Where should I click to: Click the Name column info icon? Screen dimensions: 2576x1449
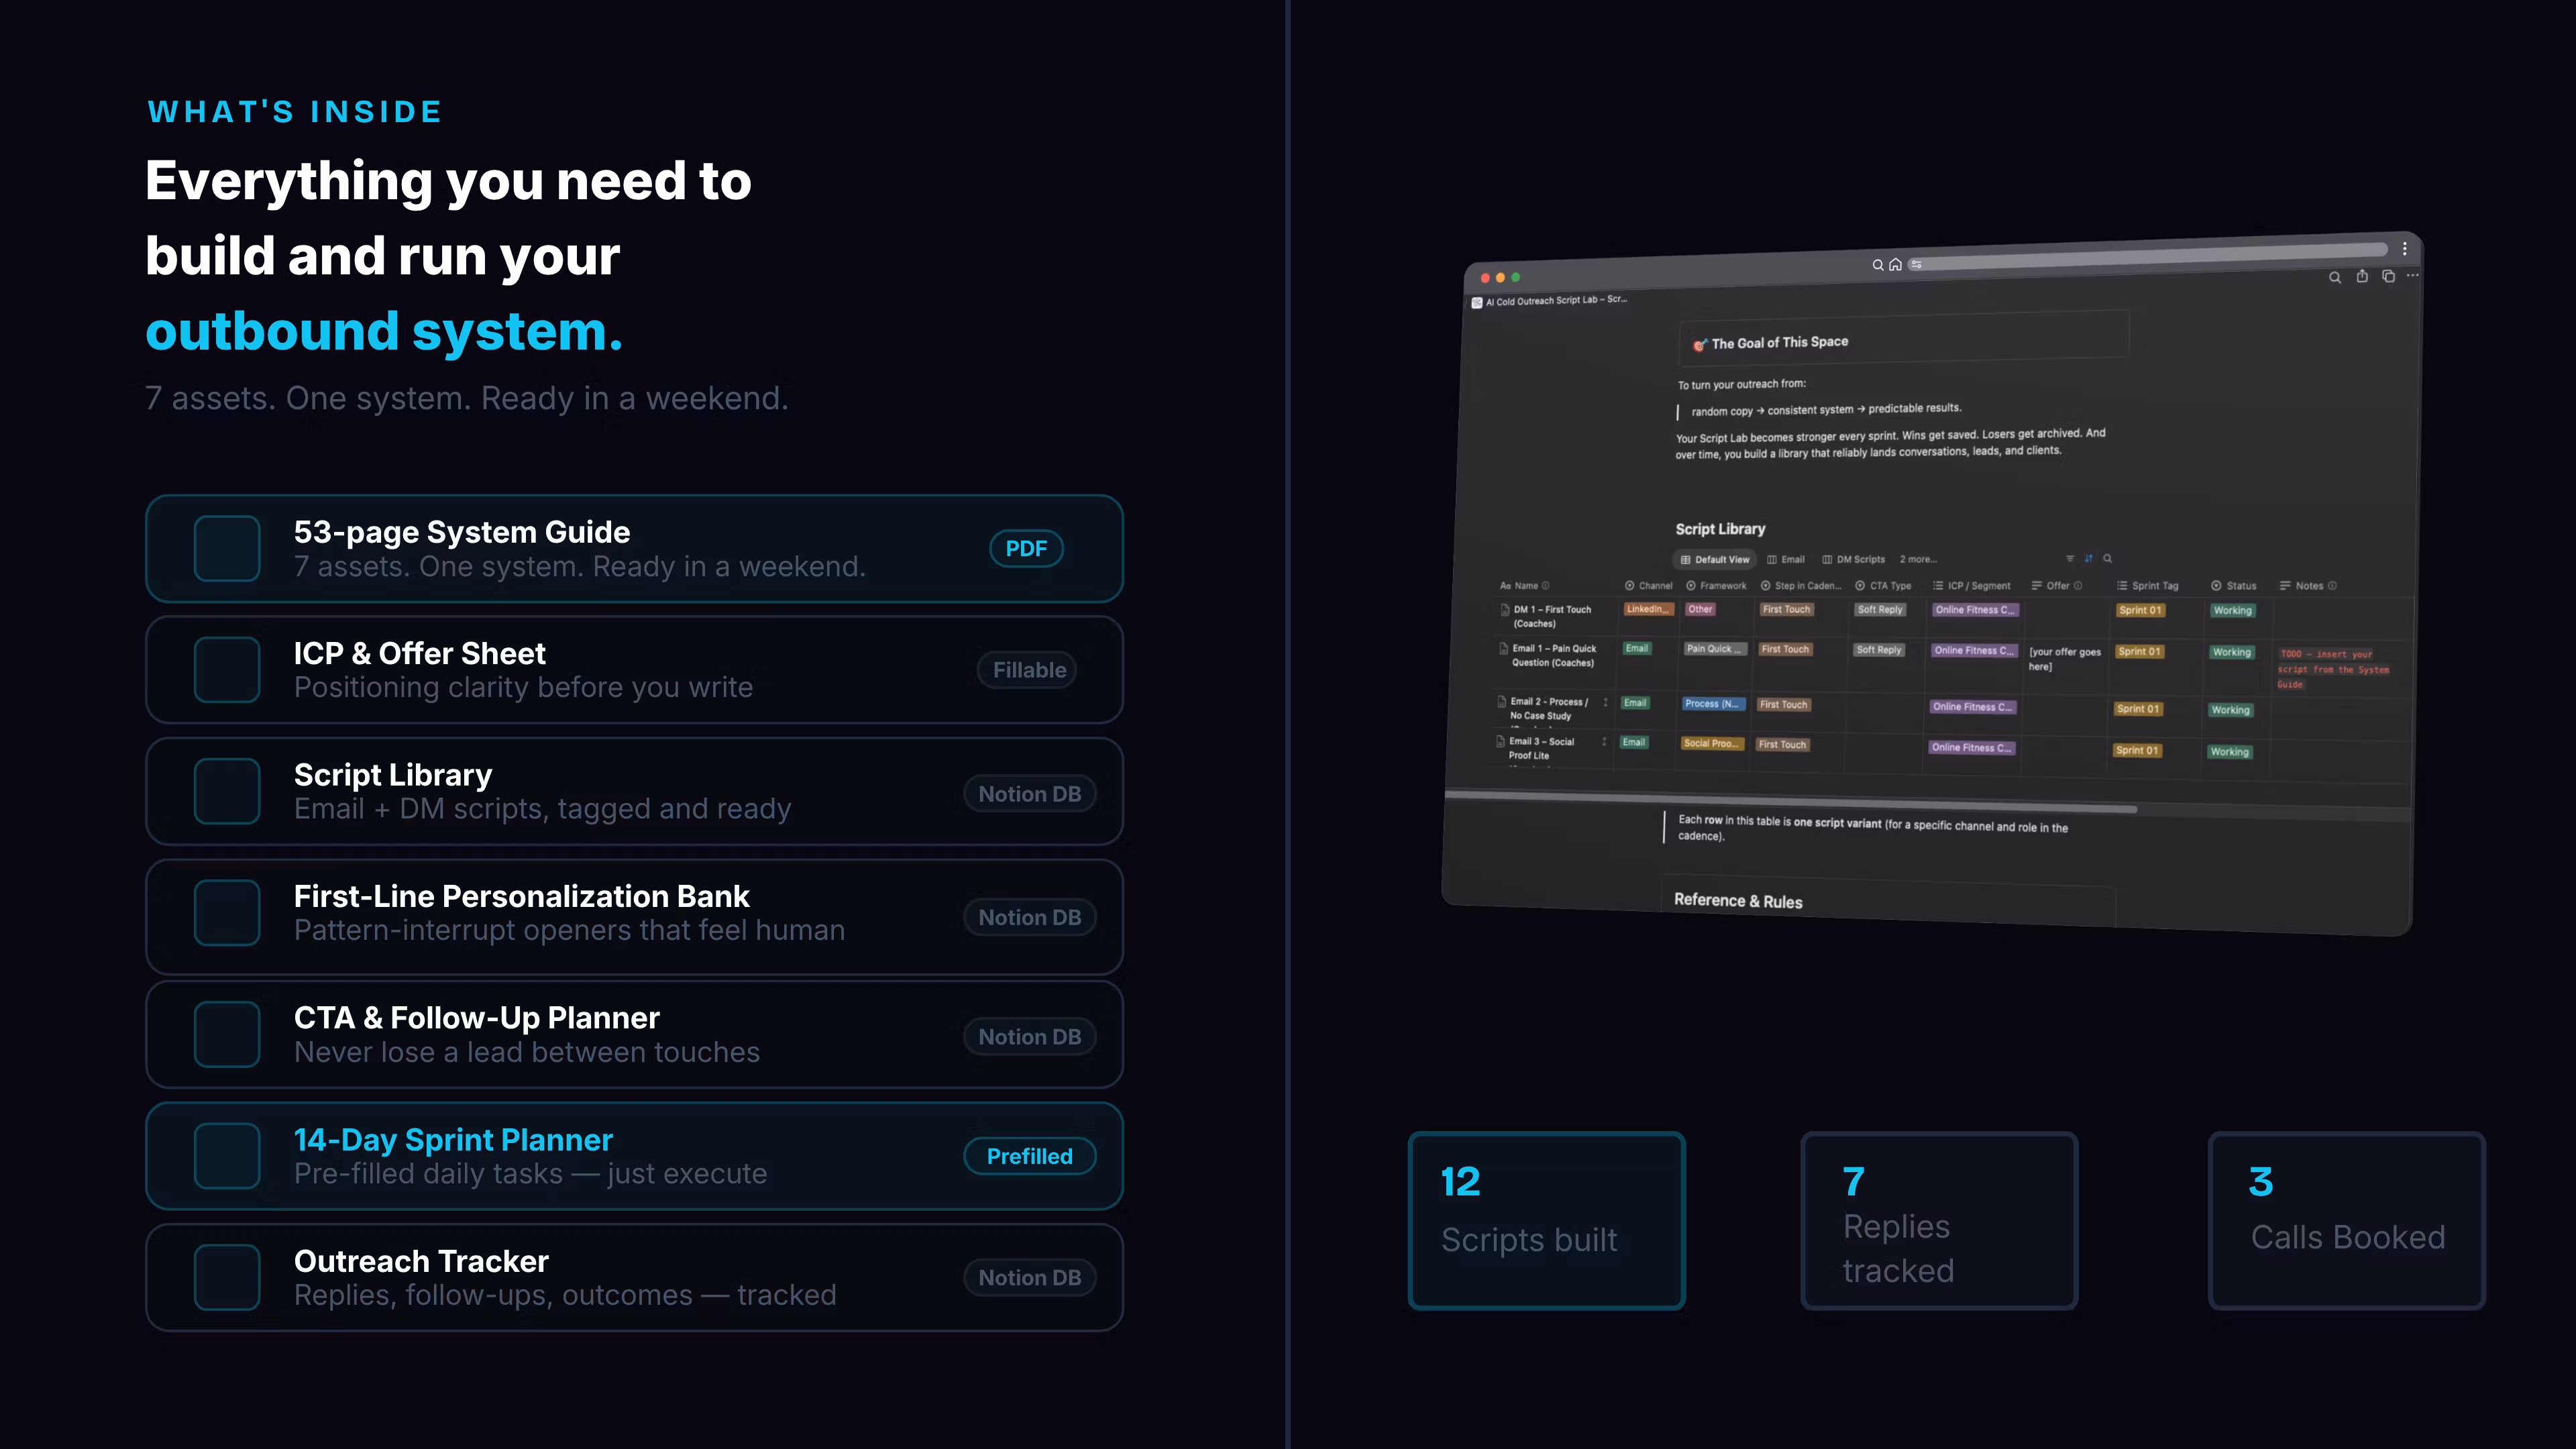[1545, 586]
